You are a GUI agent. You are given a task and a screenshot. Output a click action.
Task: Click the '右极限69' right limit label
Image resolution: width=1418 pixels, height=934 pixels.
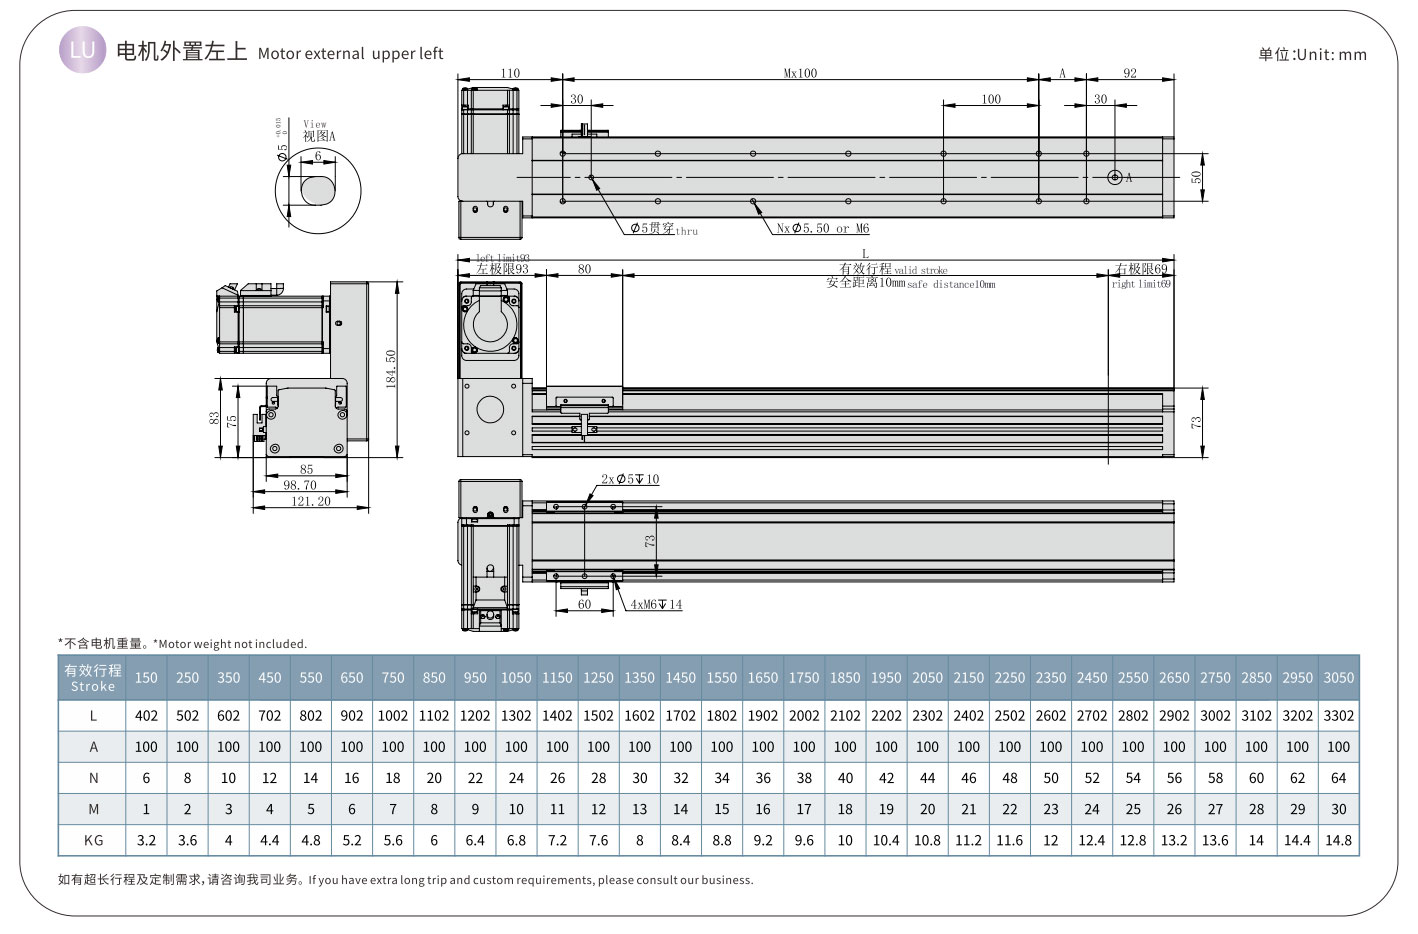(x=1141, y=269)
